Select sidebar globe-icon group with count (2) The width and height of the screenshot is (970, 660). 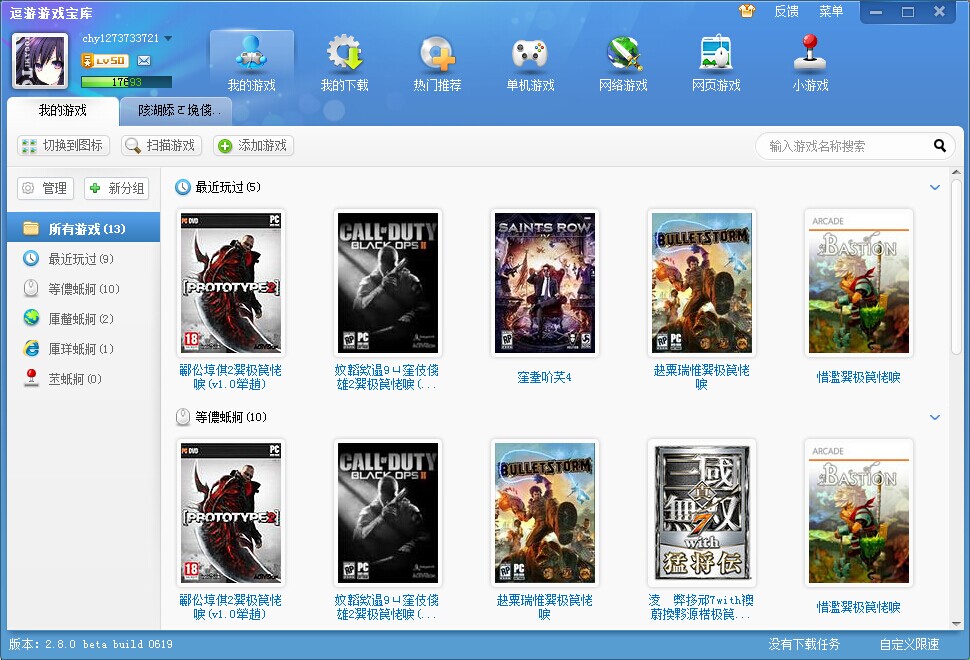point(84,319)
